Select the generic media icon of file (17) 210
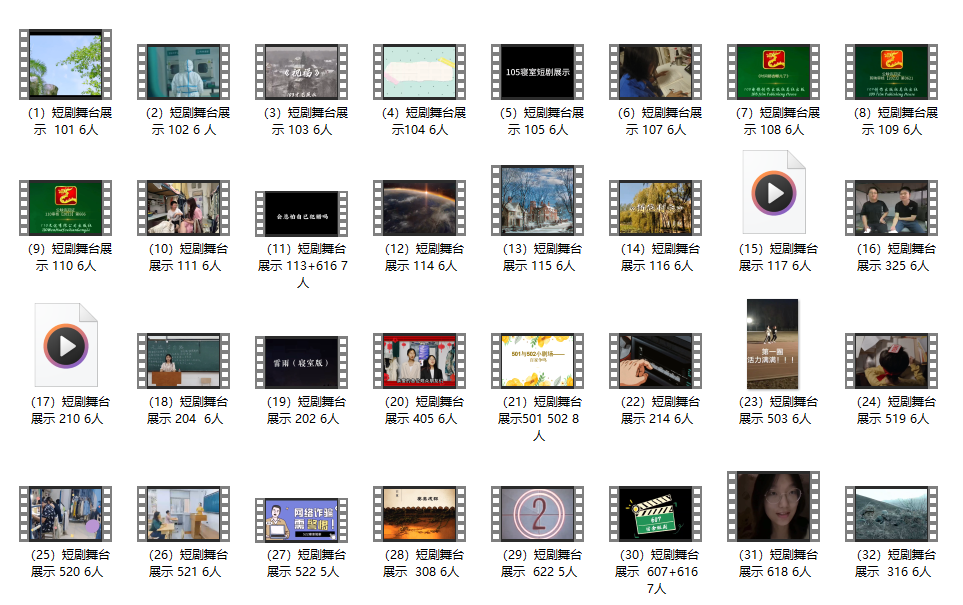The height and width of the screenshot is (605, 963). coord(66,346)
